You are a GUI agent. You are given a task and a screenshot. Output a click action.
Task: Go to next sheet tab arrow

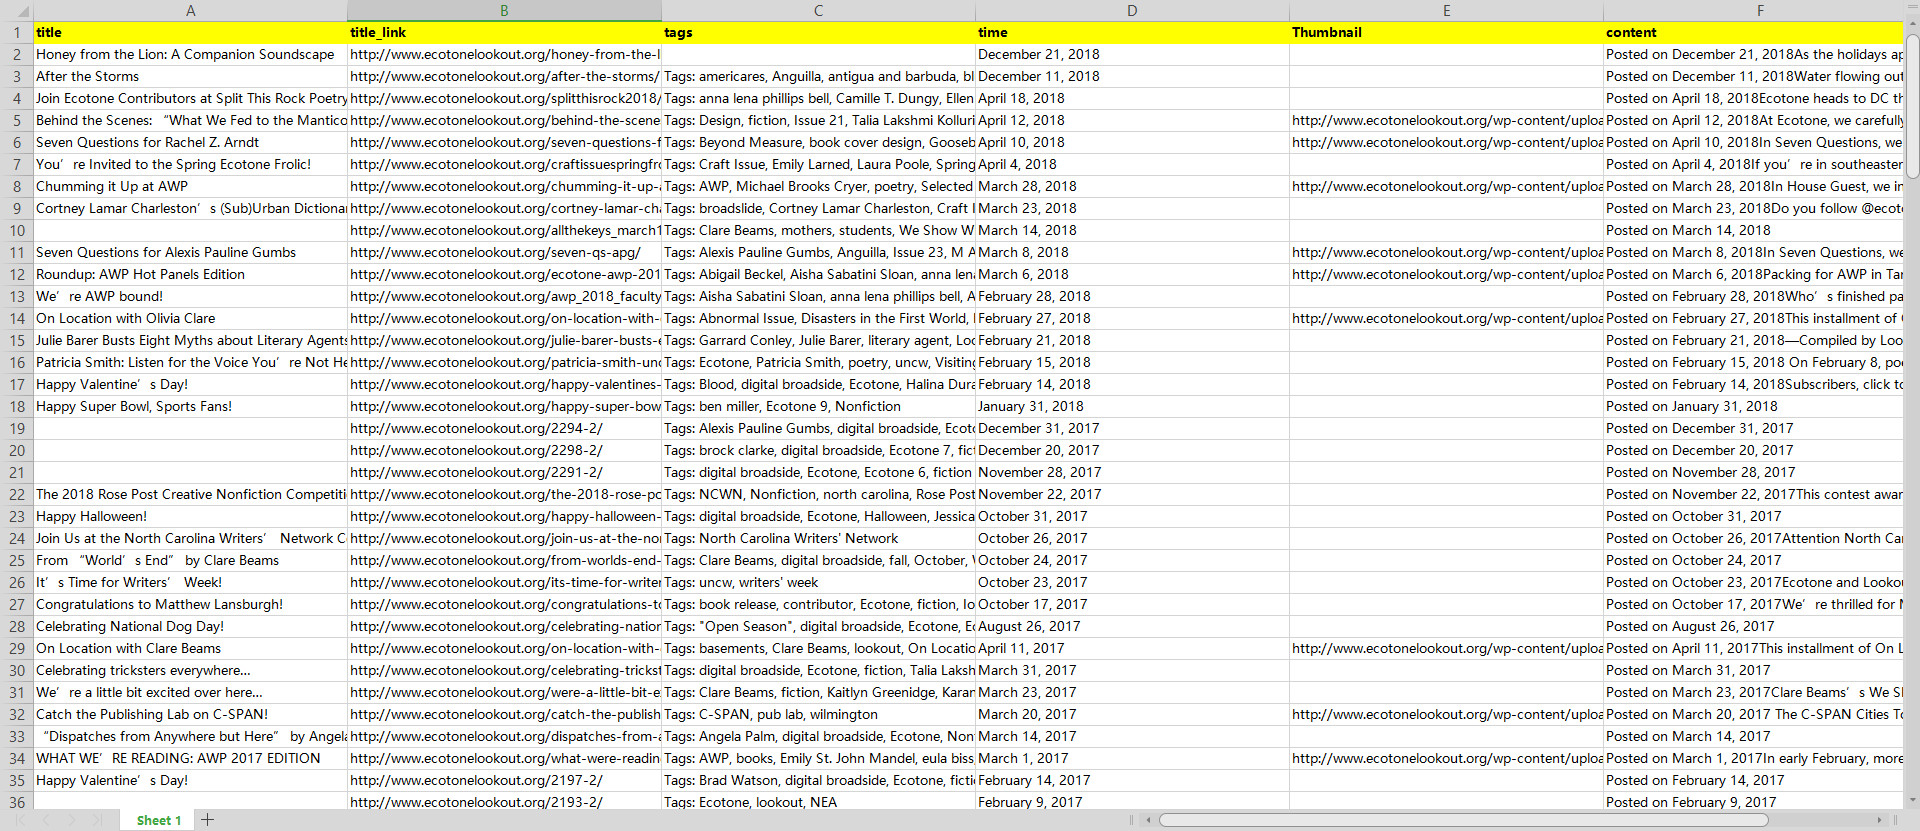71,820
